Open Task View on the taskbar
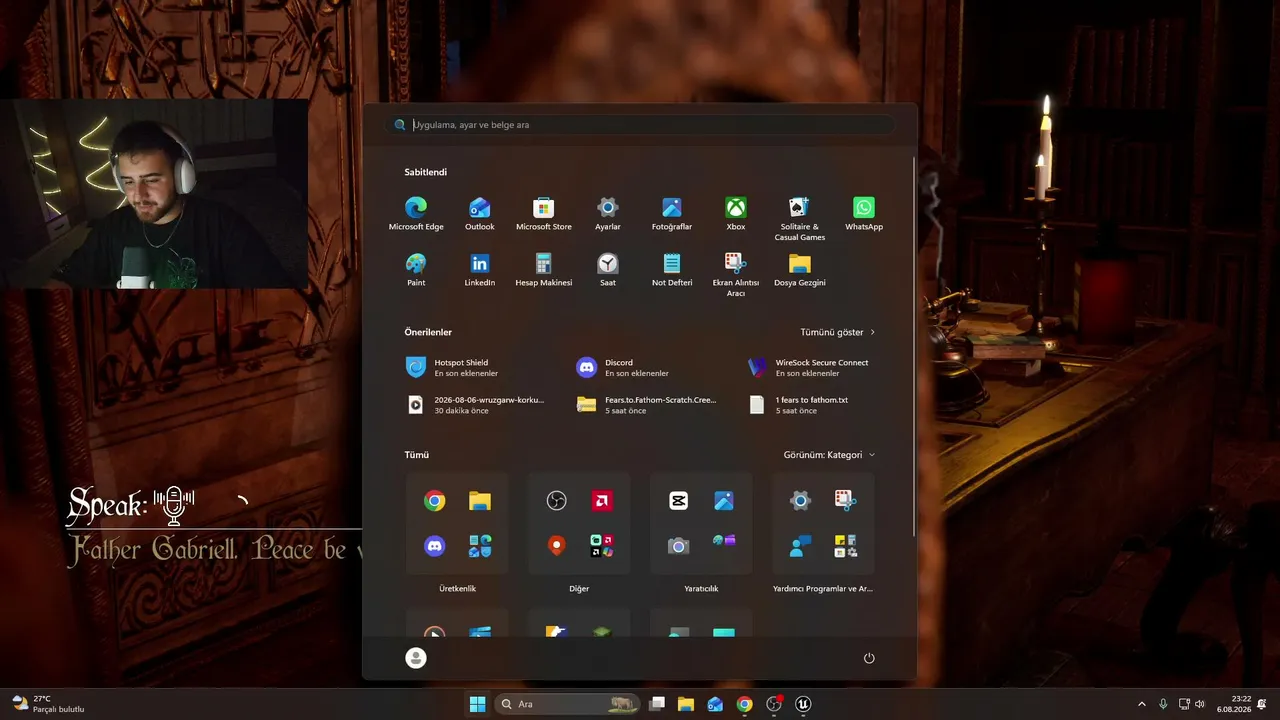Screen dimensions: 1280x720 (x=657, y=704)
